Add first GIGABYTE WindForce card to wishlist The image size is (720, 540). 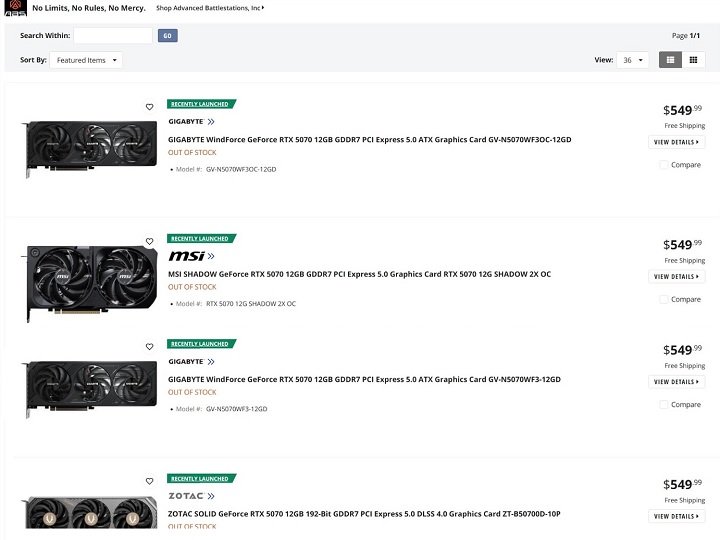pos(150,106)
